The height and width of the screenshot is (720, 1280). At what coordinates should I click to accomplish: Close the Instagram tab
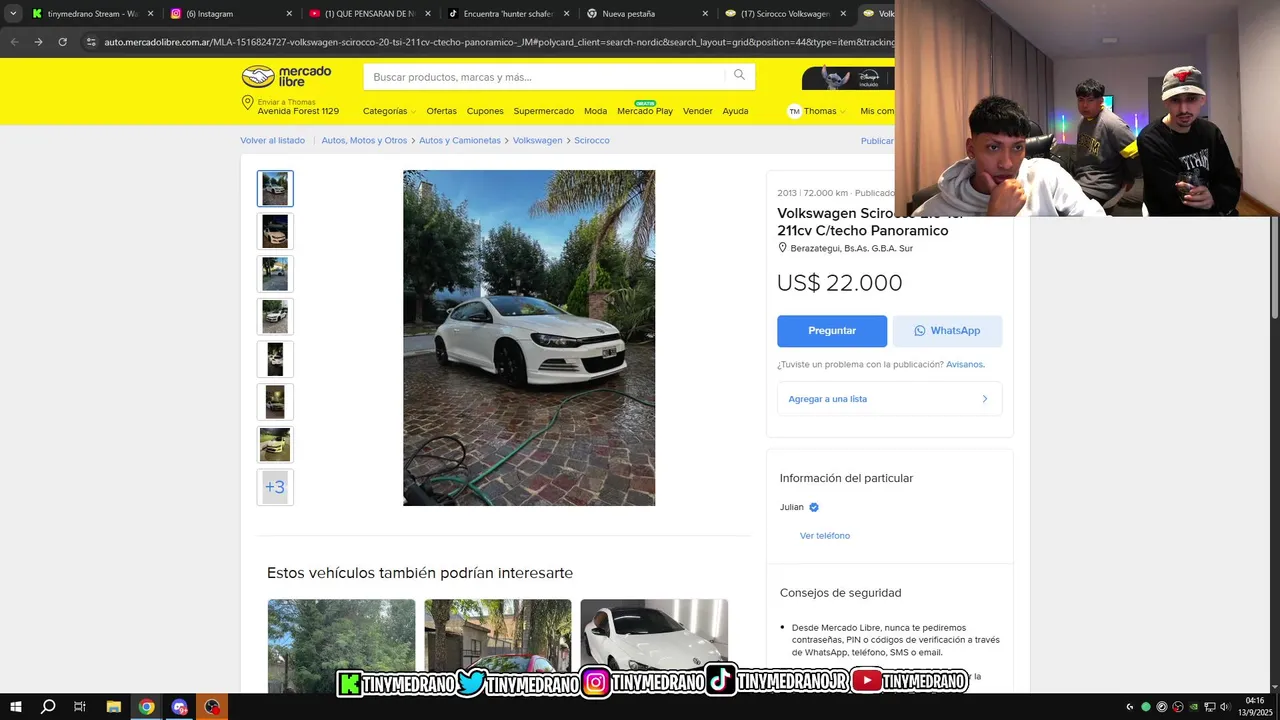tap(289, 14)
